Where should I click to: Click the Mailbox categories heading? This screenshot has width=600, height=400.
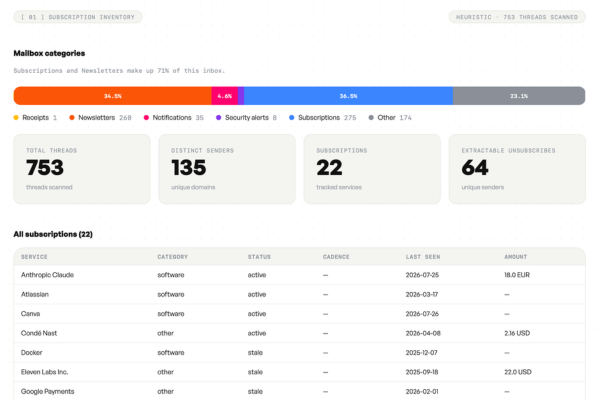click(49, 53)
